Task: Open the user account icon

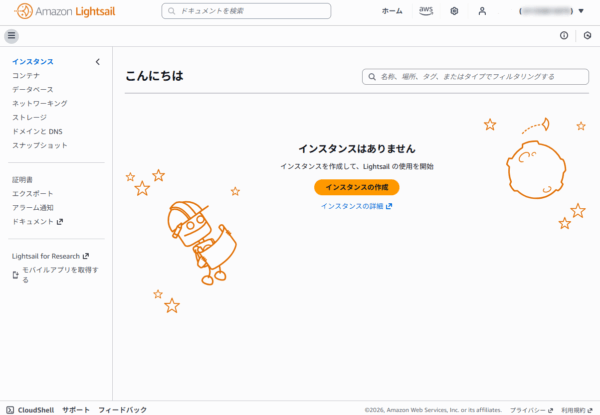Action: pos(482,11)
